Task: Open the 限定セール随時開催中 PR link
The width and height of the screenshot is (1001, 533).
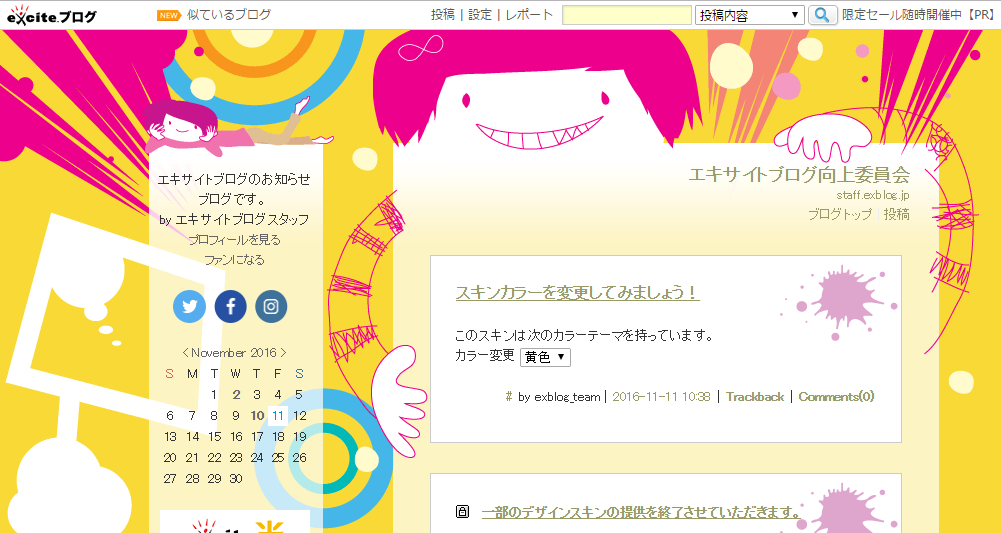Action: [x=918, y=15]
